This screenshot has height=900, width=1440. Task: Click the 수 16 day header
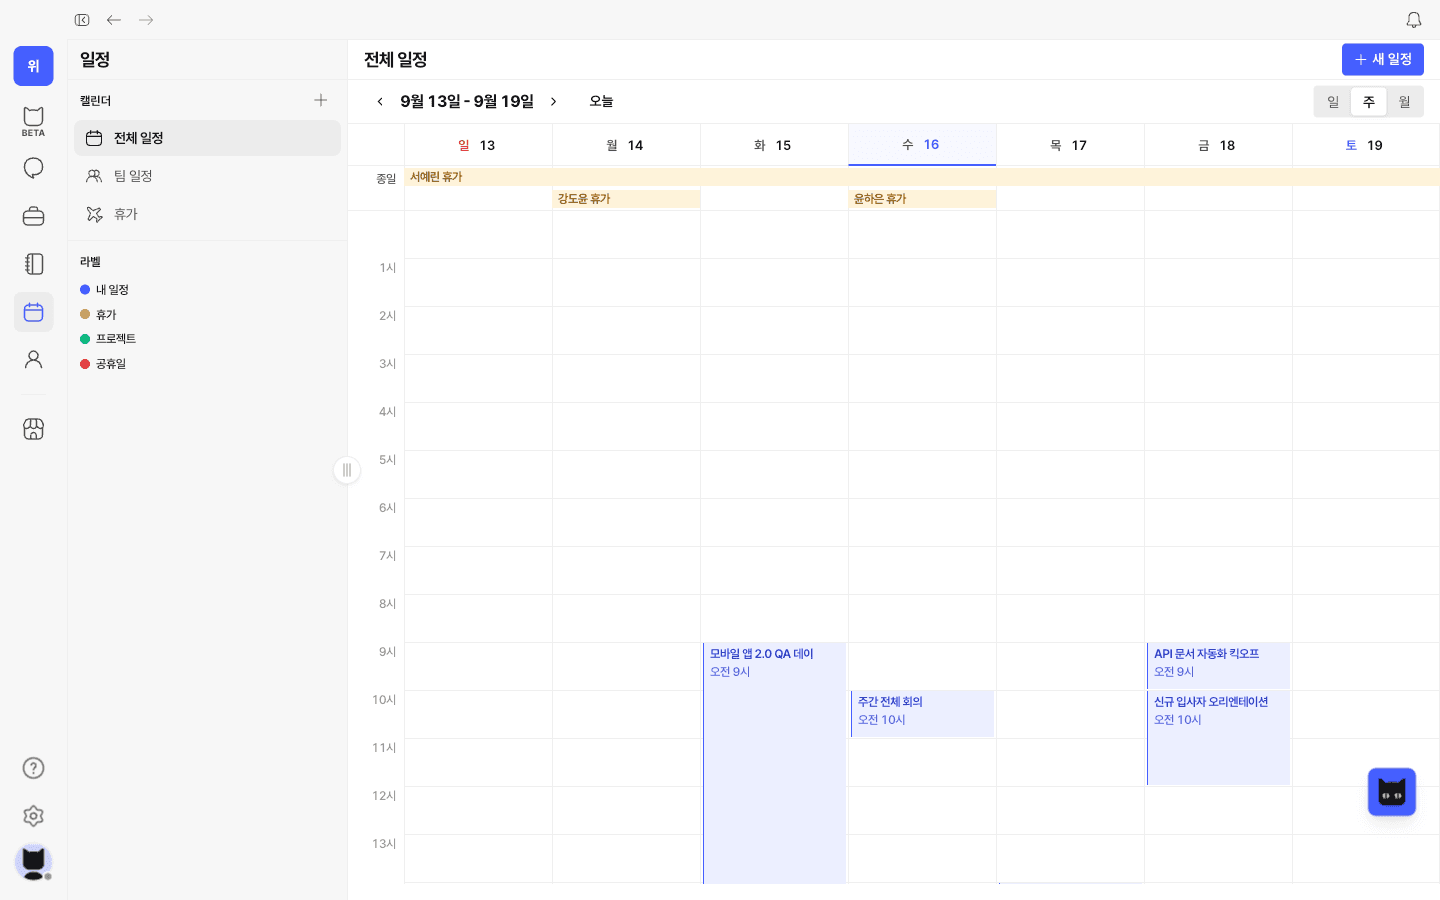(922, 145)
